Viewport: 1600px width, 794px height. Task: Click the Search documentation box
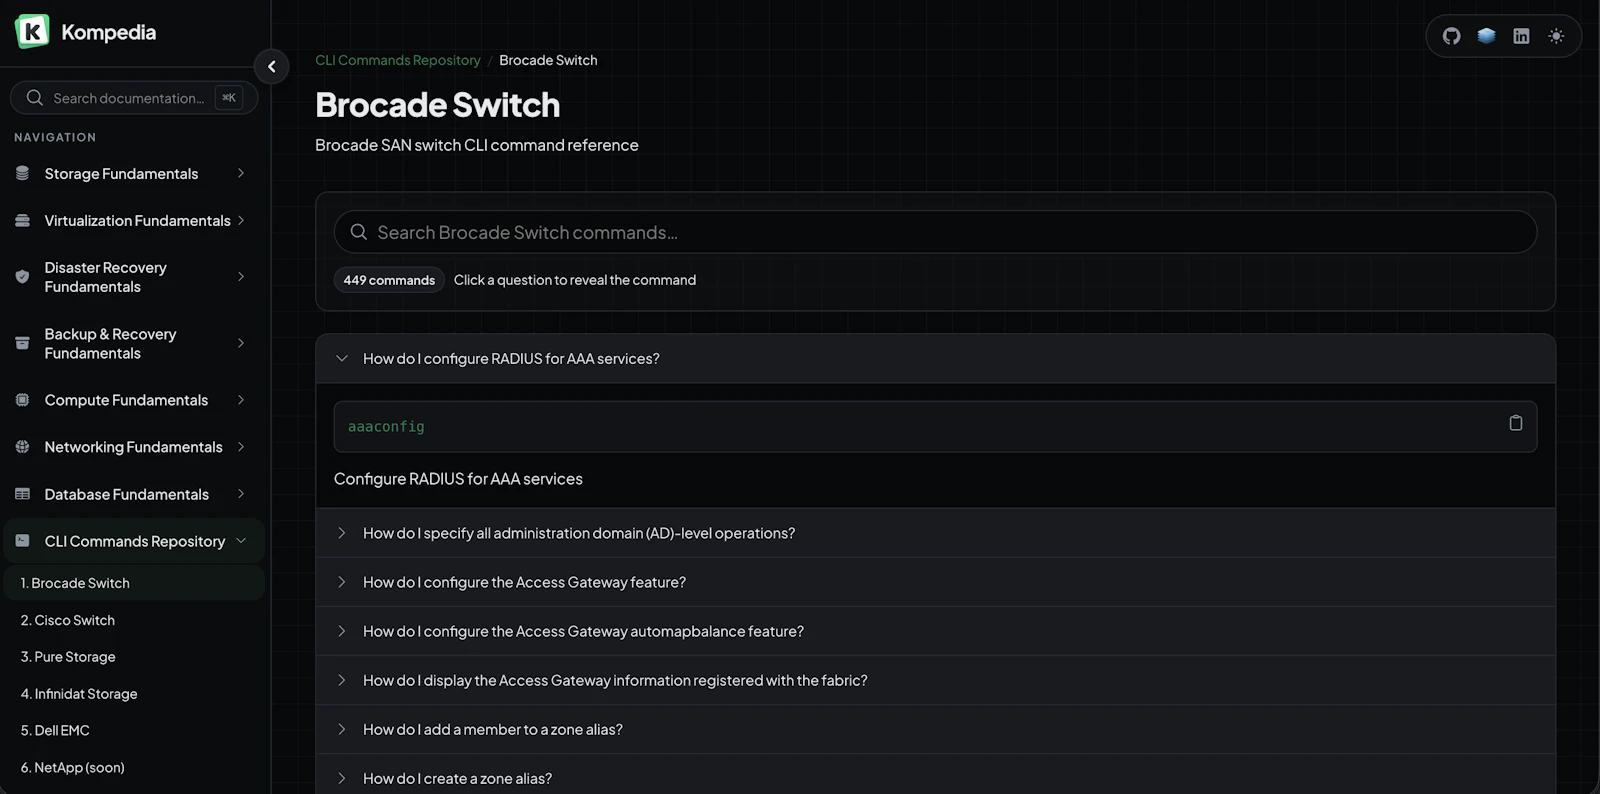(x=134, y=98)
